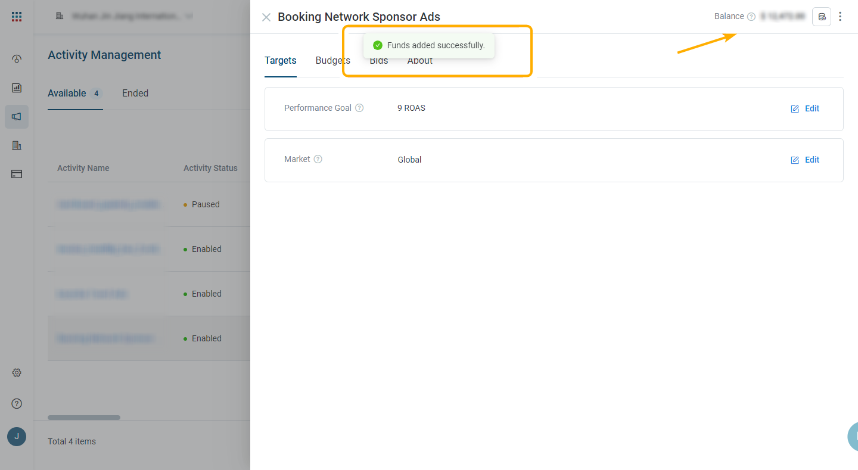Click the user avatar J
This screenshot has width=858, height=470.
point(16,437)
